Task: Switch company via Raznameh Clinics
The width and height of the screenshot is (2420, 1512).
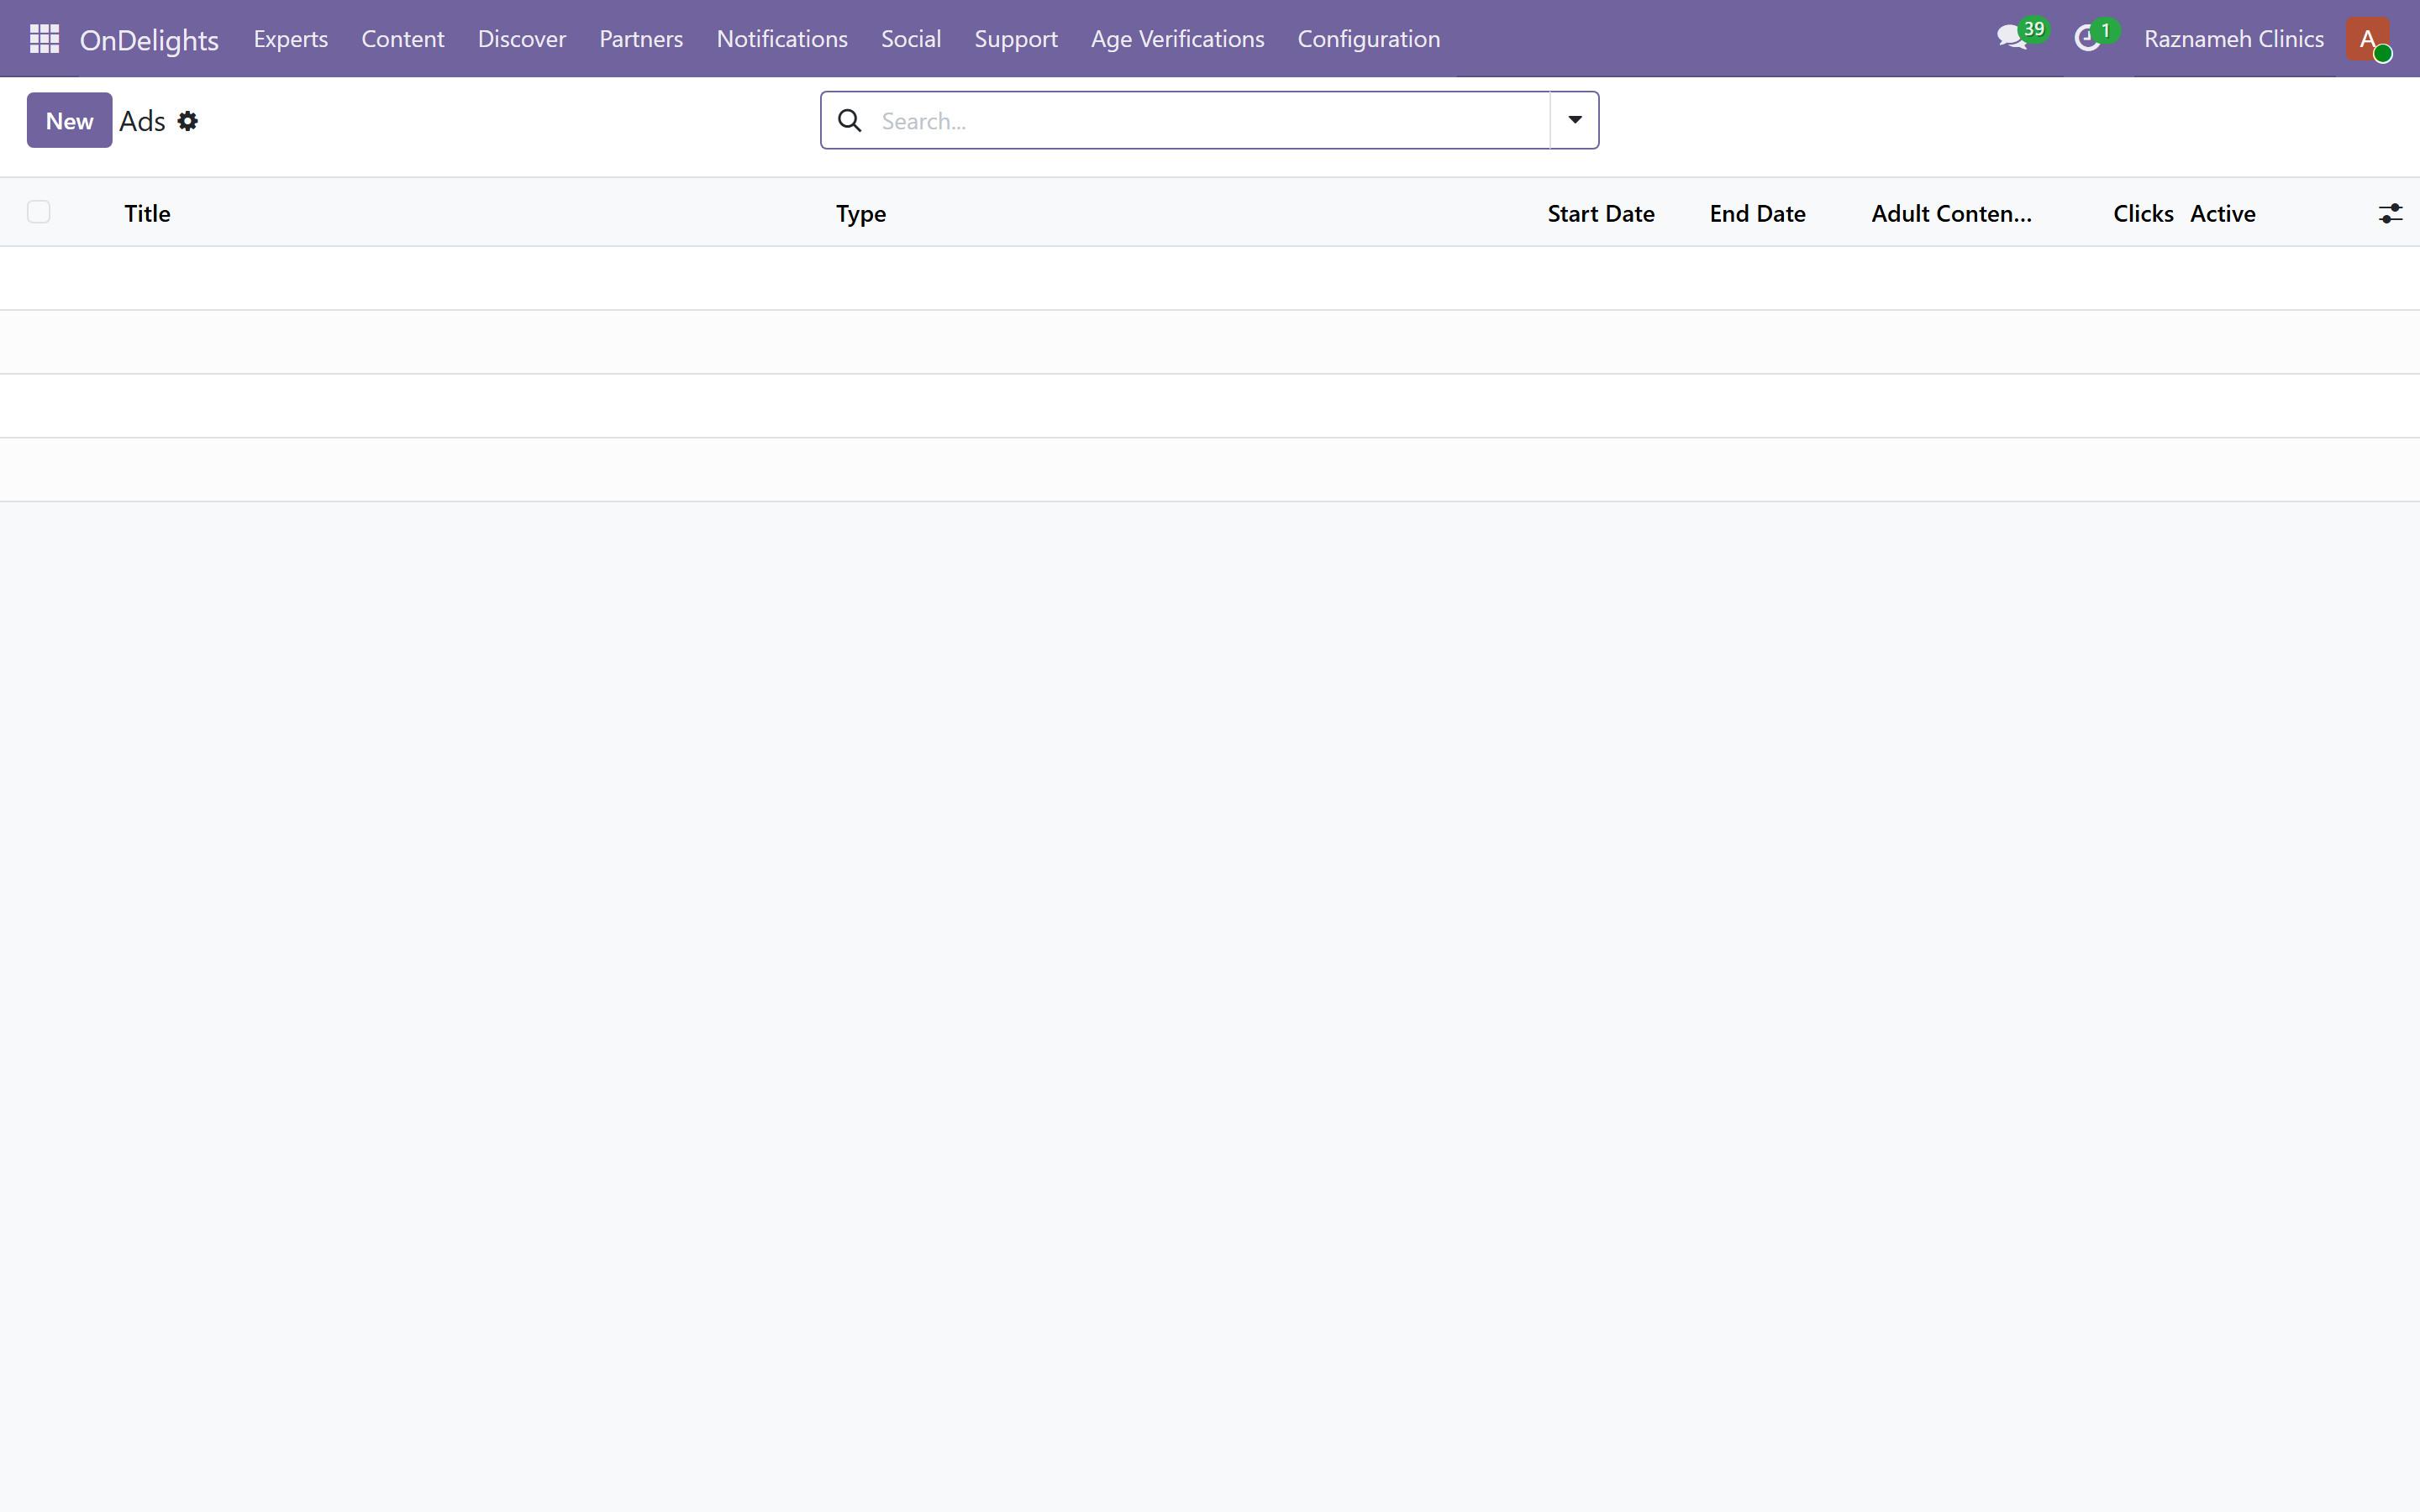Action: pyautogui.click(x=2233, y=39)
